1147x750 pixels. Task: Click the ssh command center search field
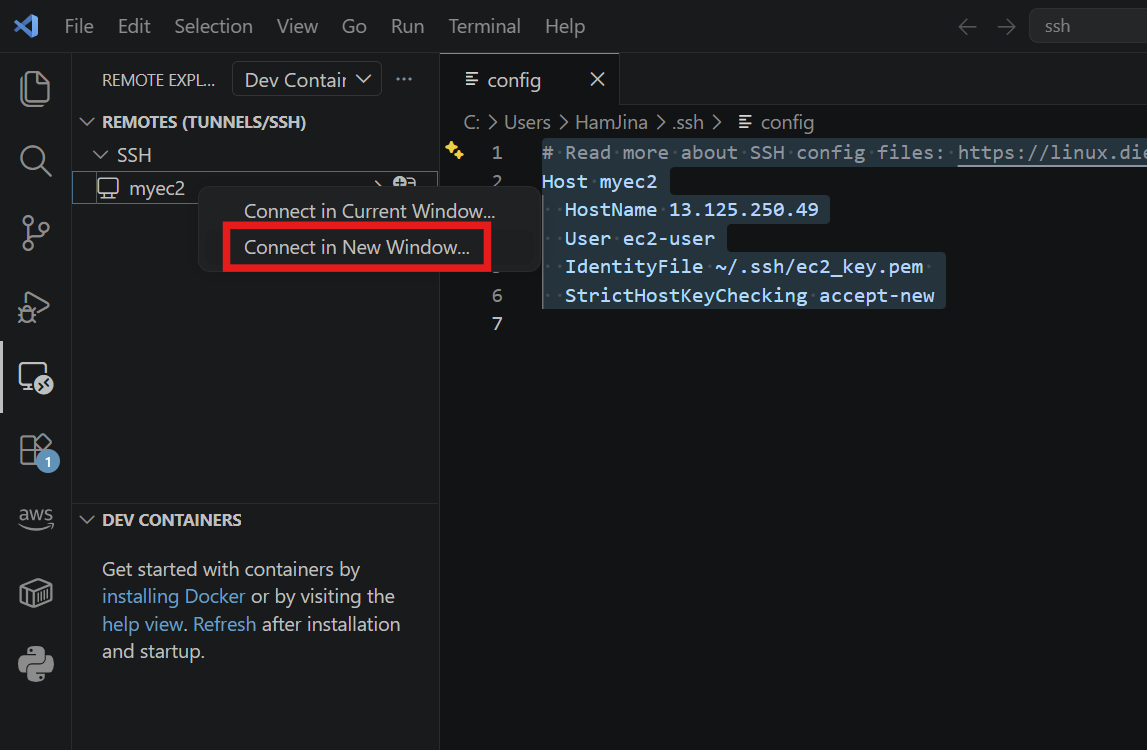point(1088,26)
